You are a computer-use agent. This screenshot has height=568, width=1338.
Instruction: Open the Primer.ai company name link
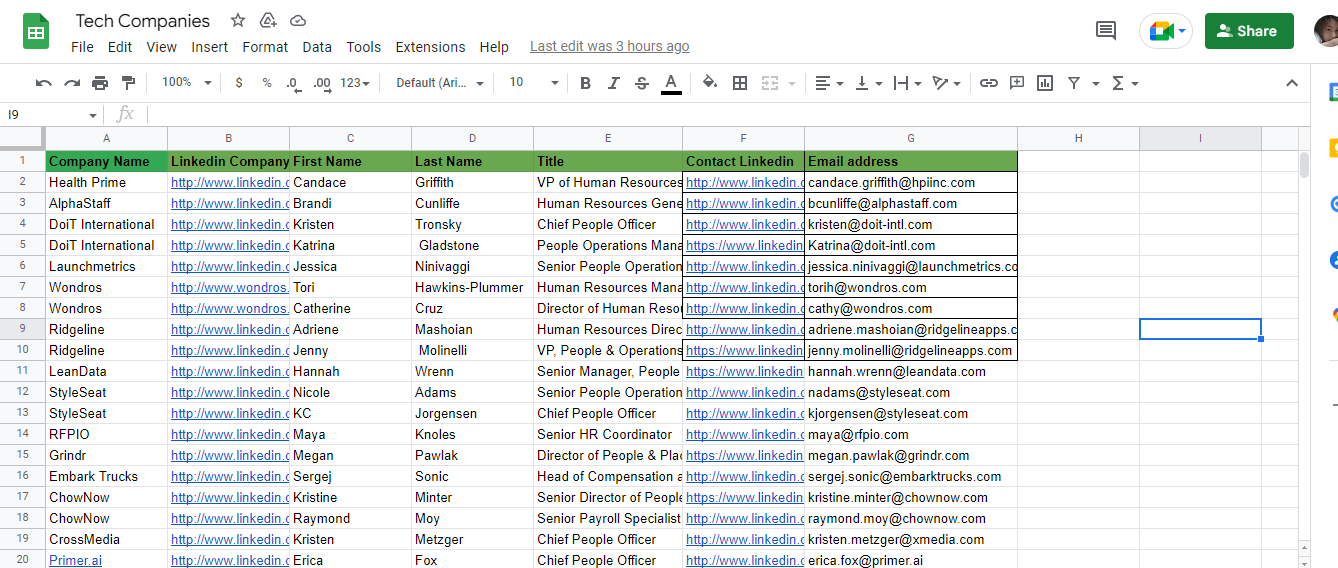coord(75,560)
